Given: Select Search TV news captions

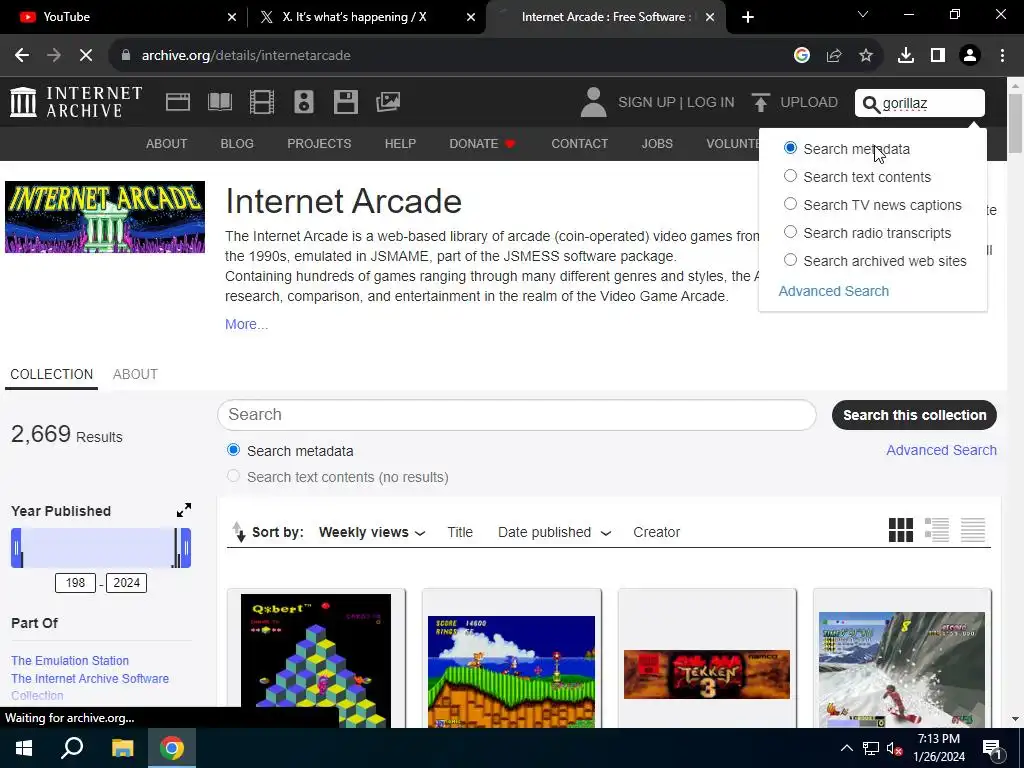Looking at the screenshot, I should 790,204.
